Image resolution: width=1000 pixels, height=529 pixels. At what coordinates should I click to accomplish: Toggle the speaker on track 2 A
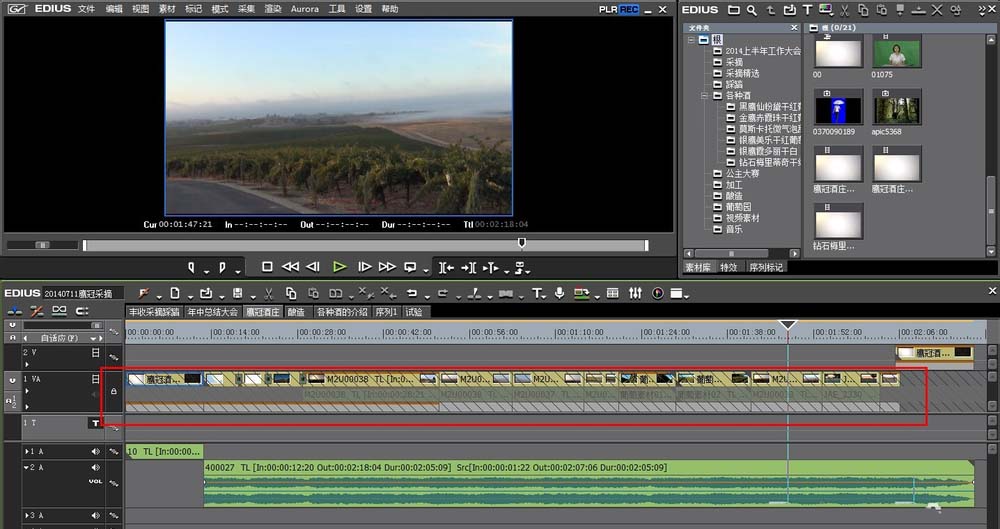coord(96,467)
